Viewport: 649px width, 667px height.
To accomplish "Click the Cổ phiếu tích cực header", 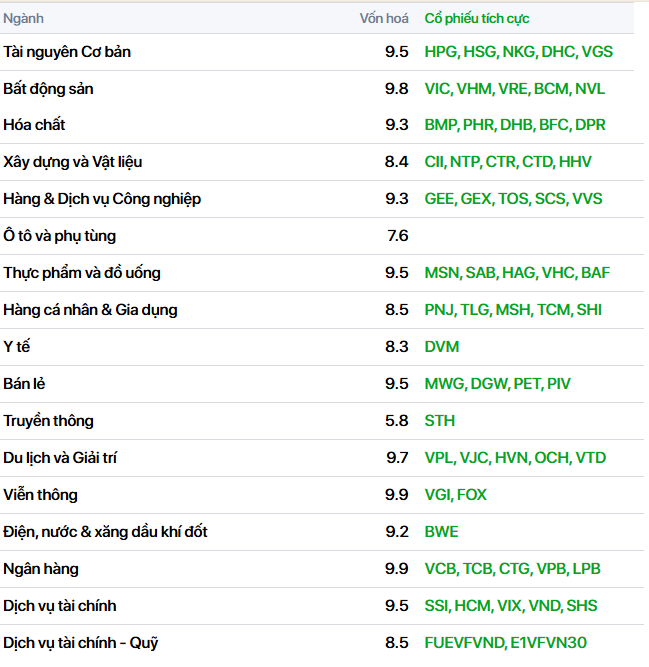I will [x=477, y=18].
